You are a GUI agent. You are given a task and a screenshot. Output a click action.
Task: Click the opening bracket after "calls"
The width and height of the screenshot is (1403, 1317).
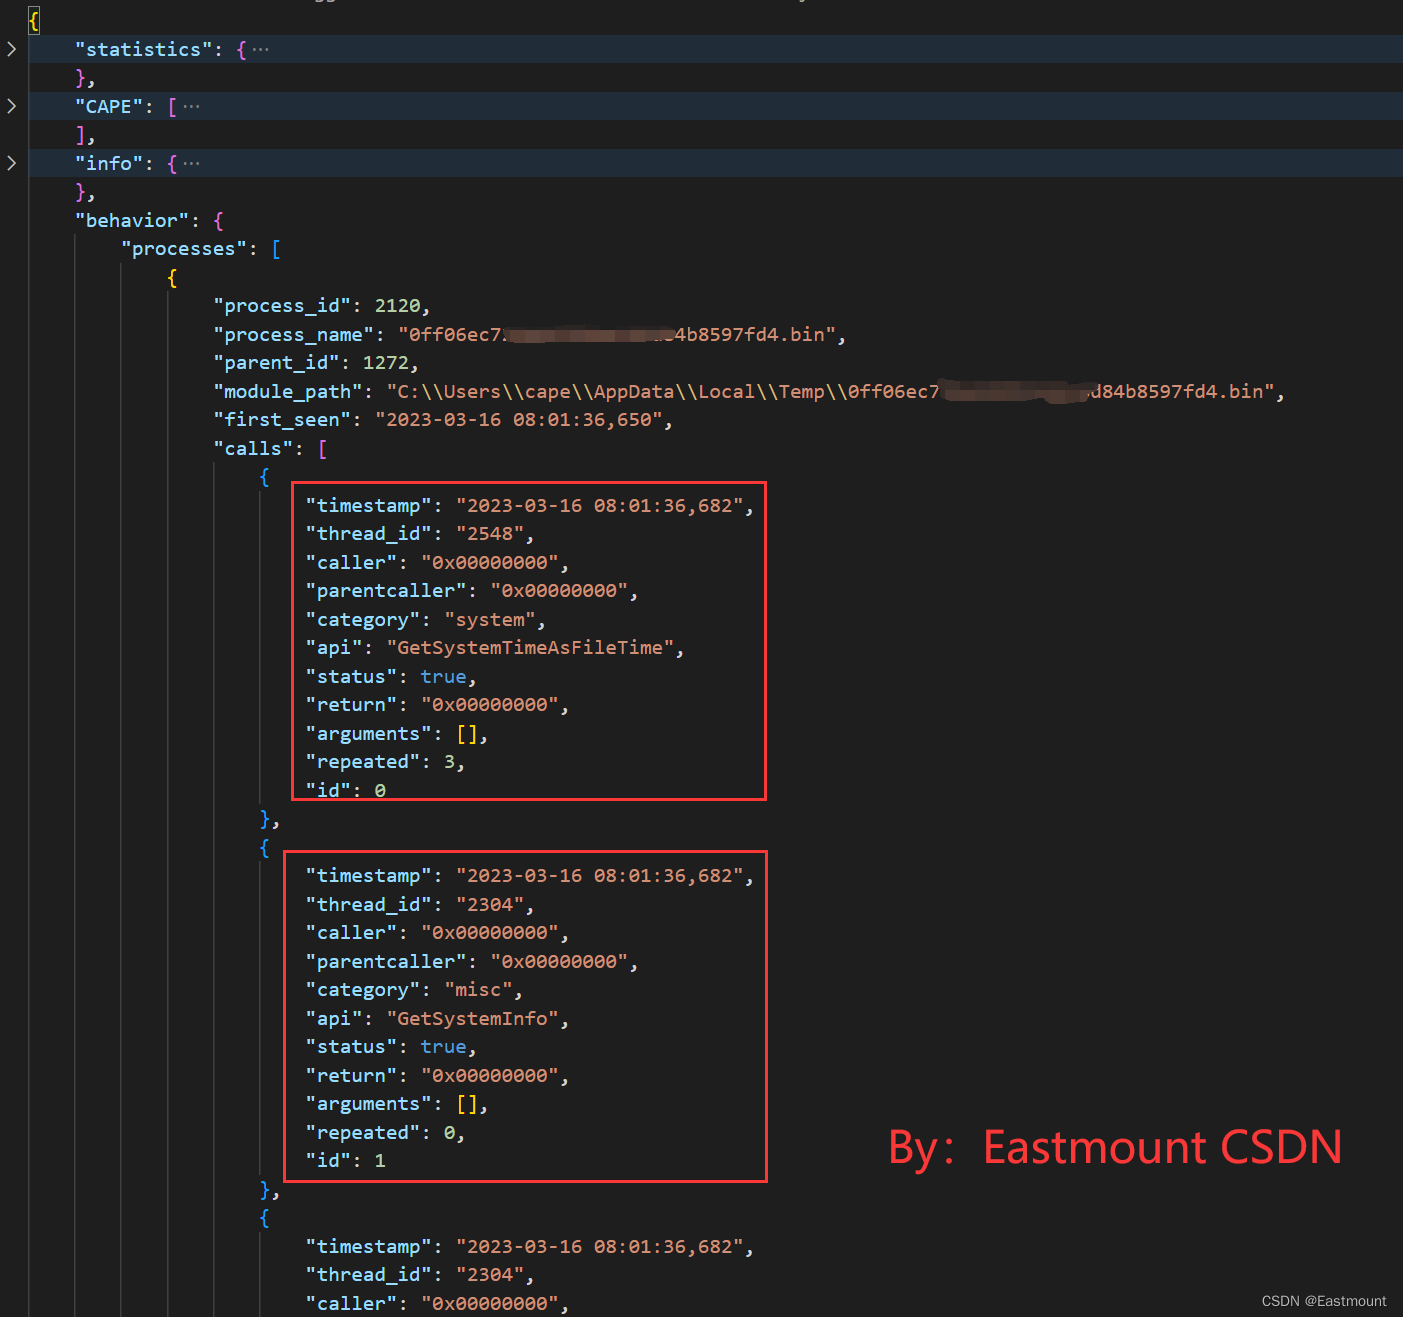click(322, 449)
